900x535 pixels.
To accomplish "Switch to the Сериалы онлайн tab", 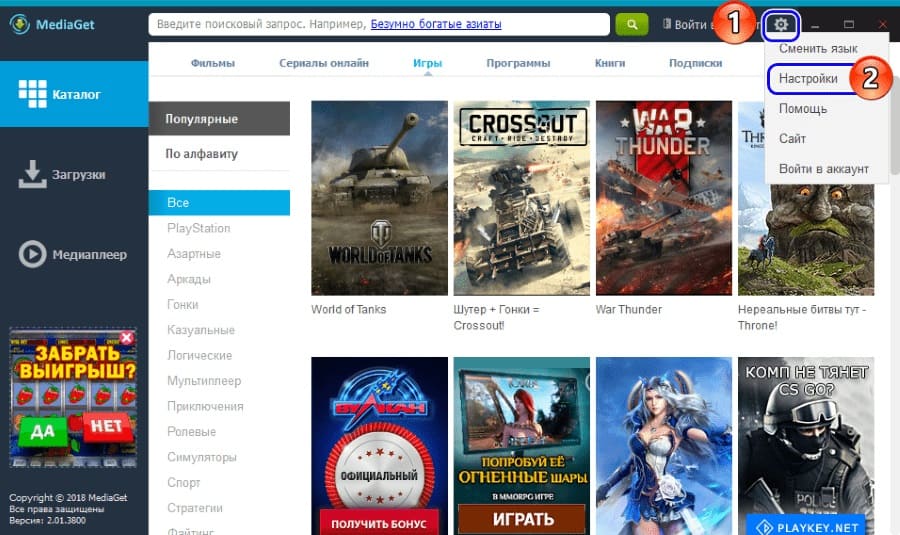I will coord(324,63).
